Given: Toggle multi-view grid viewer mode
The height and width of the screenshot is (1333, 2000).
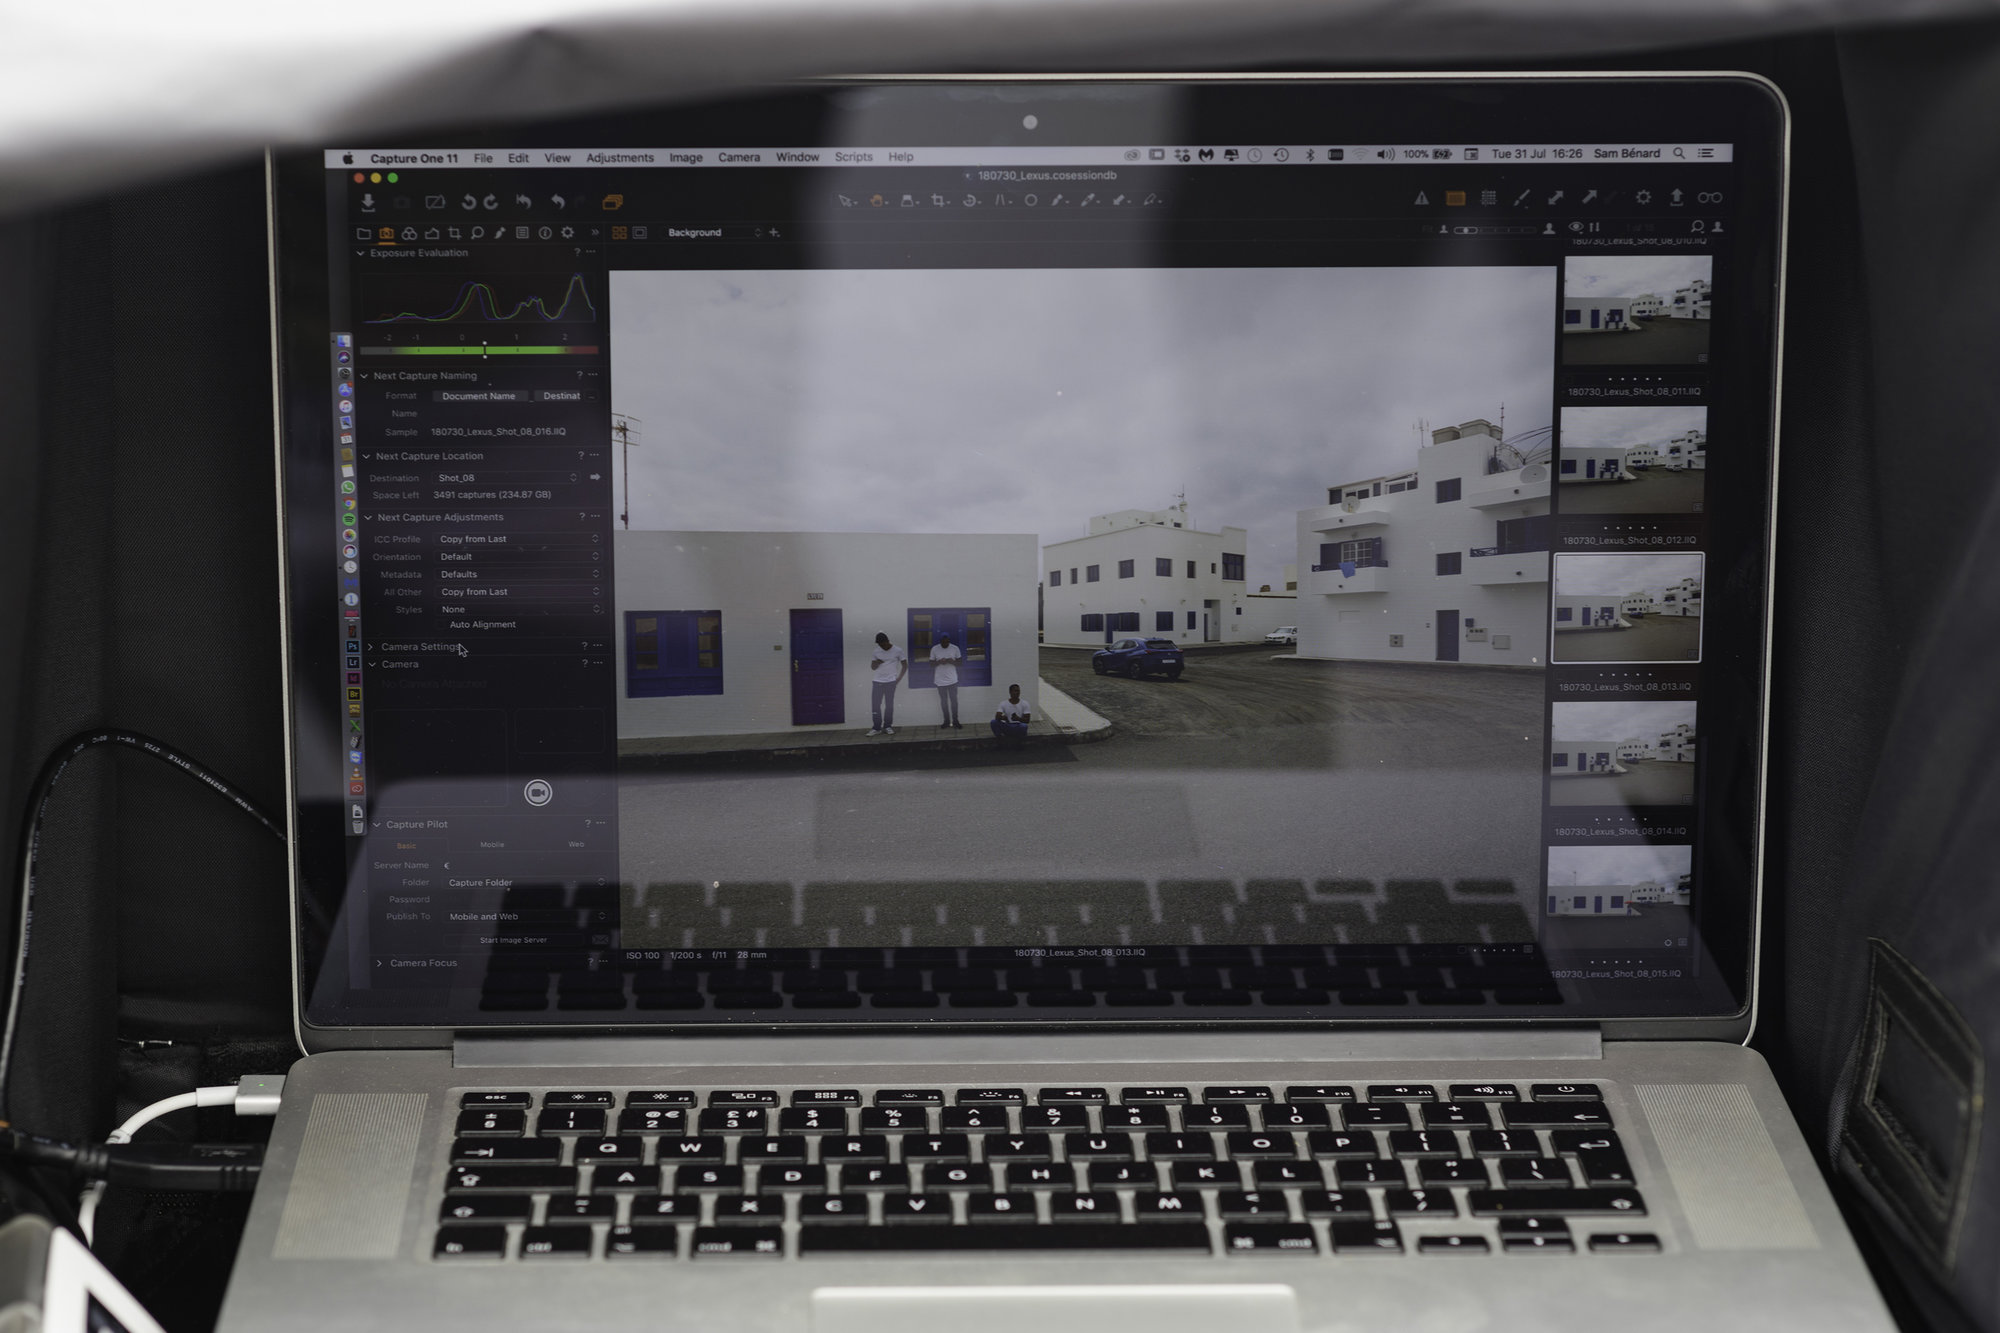Looking at the screenshot, I should click(x=619, y=233).
